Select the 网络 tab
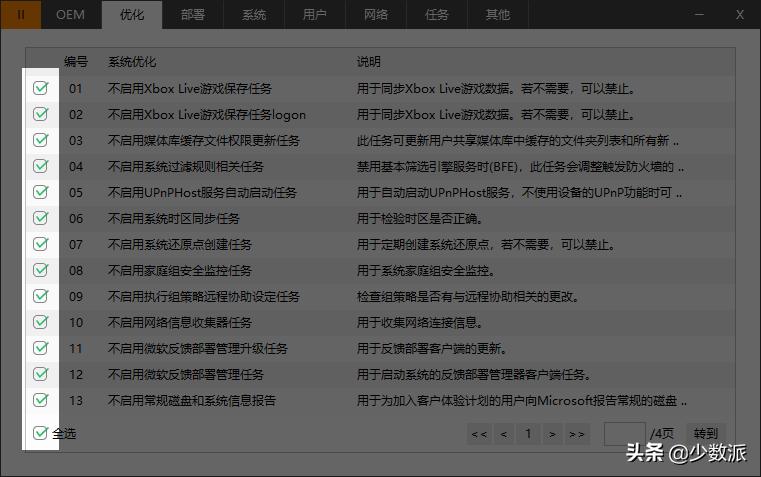The width and height of the screenshot is (761, 477). click(x=376, y=15)
